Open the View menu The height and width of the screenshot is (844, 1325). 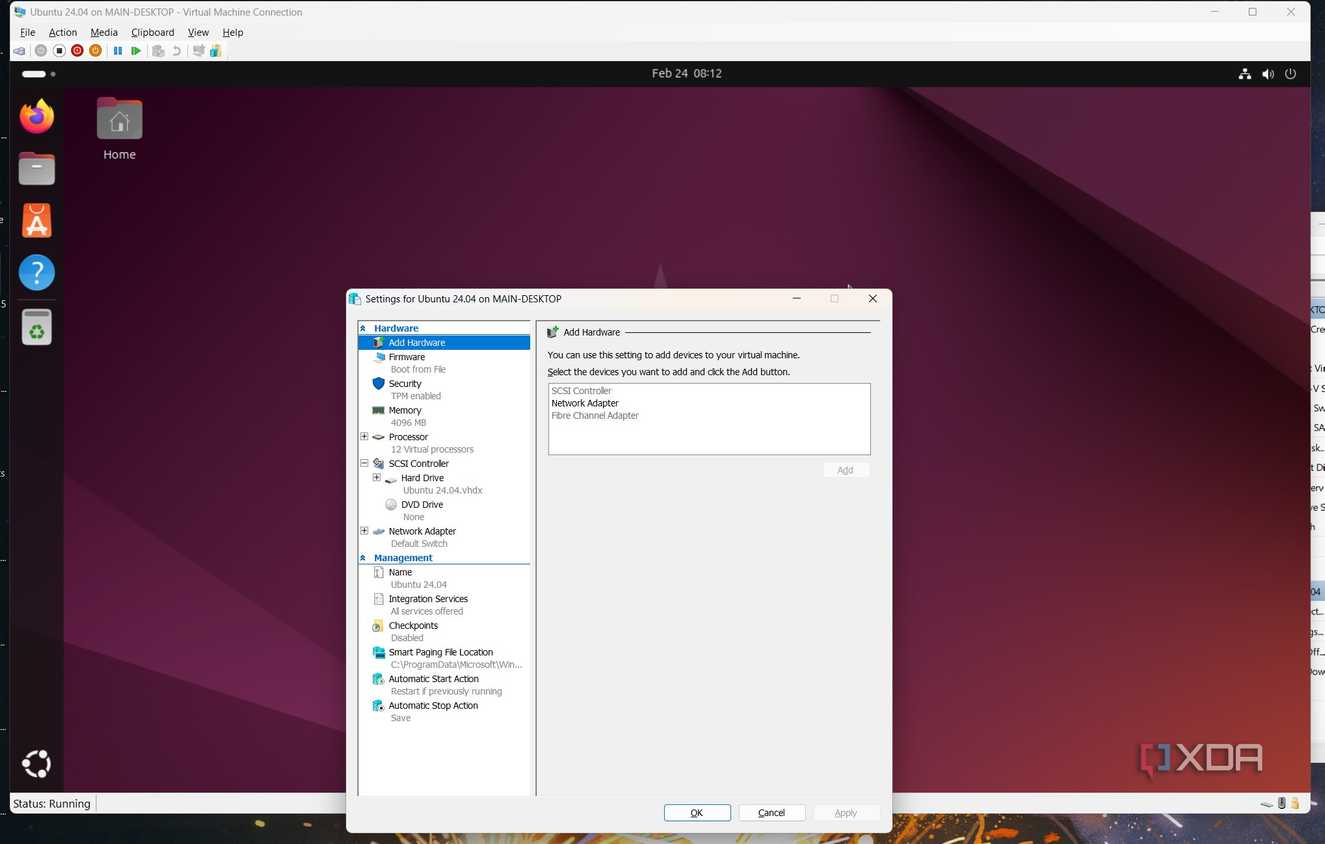[x=198, y=32]
